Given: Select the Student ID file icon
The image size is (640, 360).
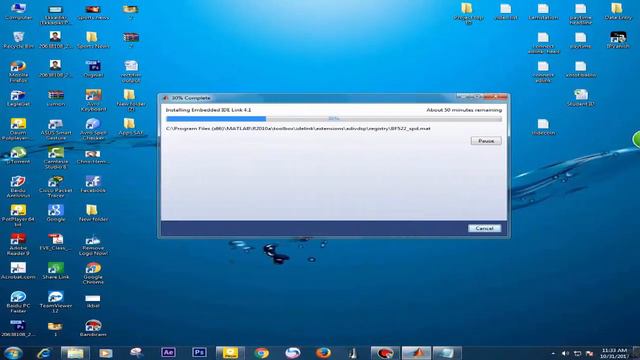Looking at the screenshot, I should coord(581,98).
